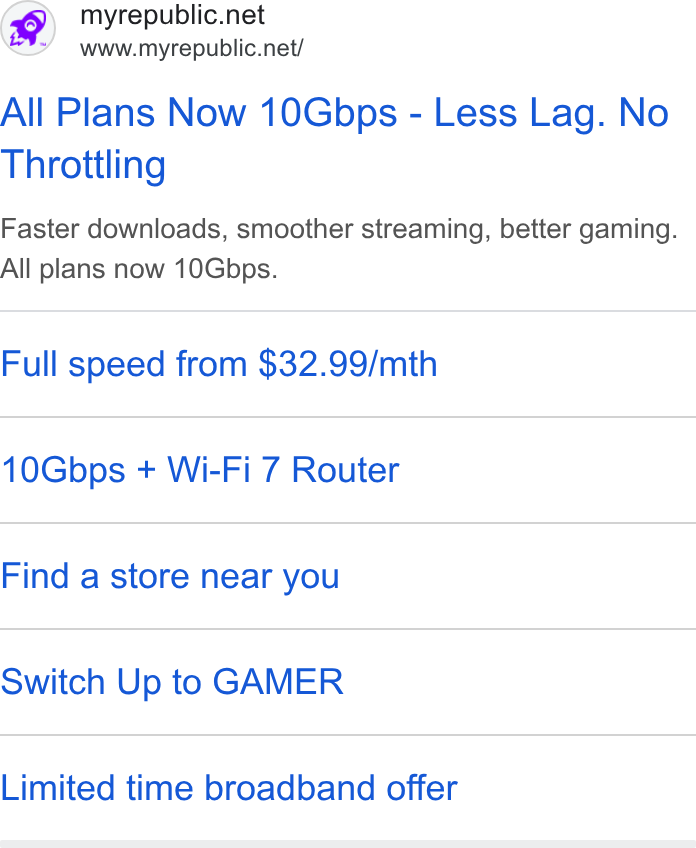Click the word 'Throttling' in the headline

pos(83,164)
